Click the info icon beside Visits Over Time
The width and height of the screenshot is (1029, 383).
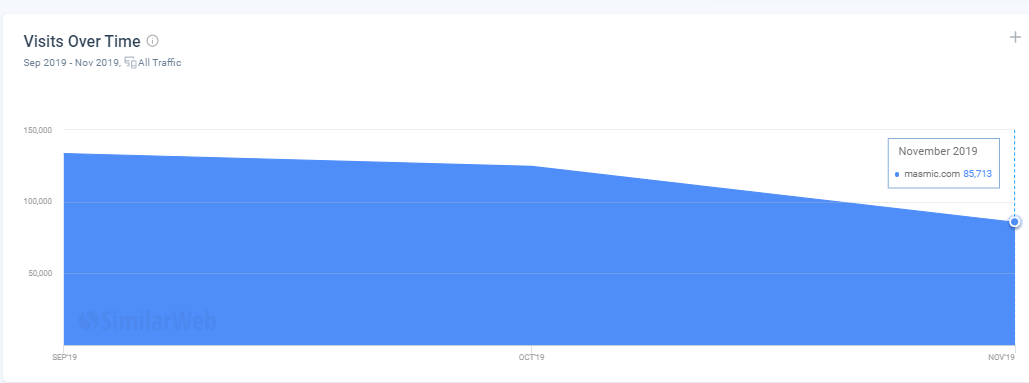coord(152,41)
